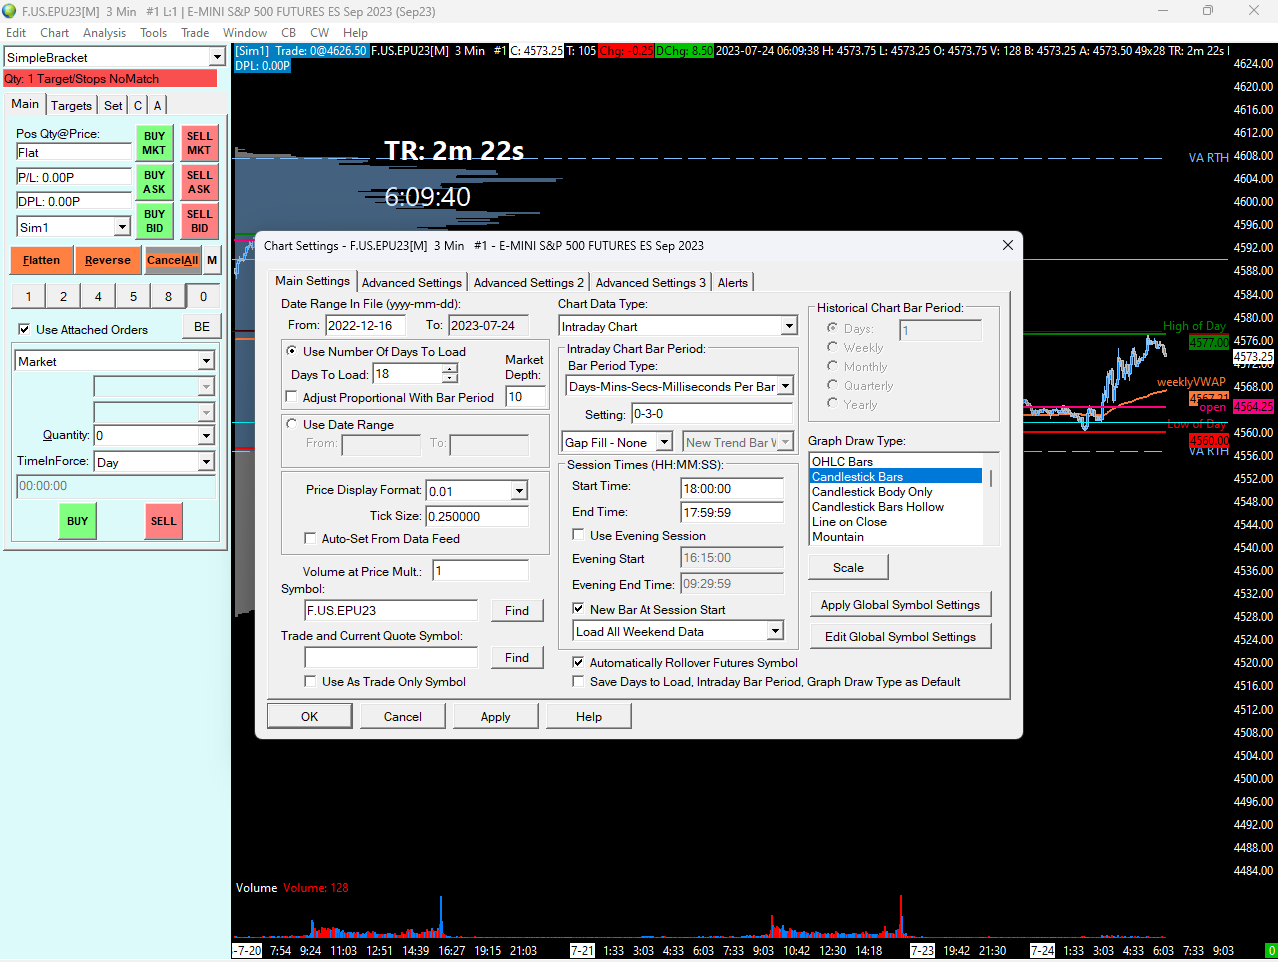Image resolution: width=1278 pixels, height=962 pixels.
Task: Click the SELL MKT red button
Action: tap(199, 143)
